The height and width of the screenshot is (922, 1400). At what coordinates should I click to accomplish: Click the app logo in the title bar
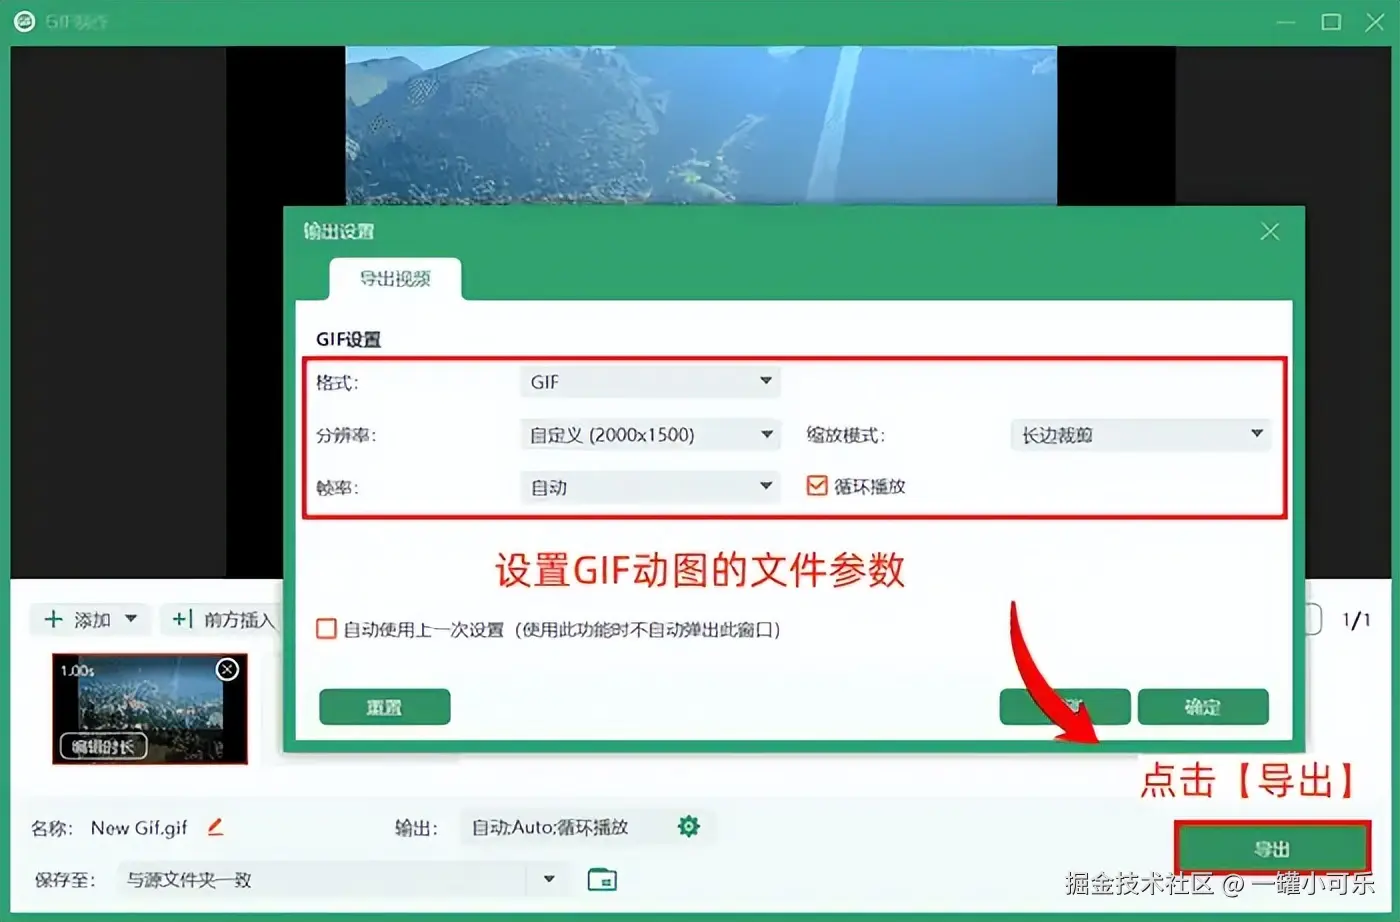(x=24, y=21)
